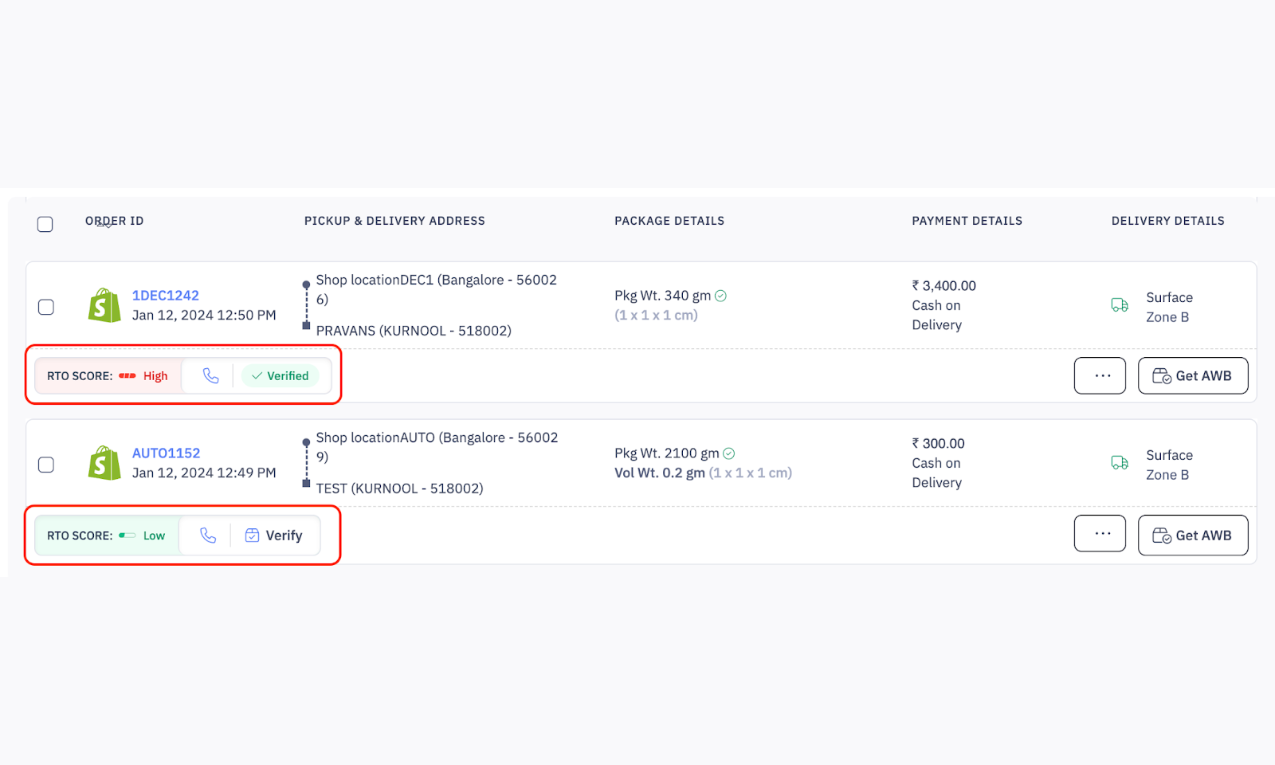This screenshot has width=1275, height=765.
Task: Click the truck icon in AUTO1152 delivery details
Action: click(1119, 464)
